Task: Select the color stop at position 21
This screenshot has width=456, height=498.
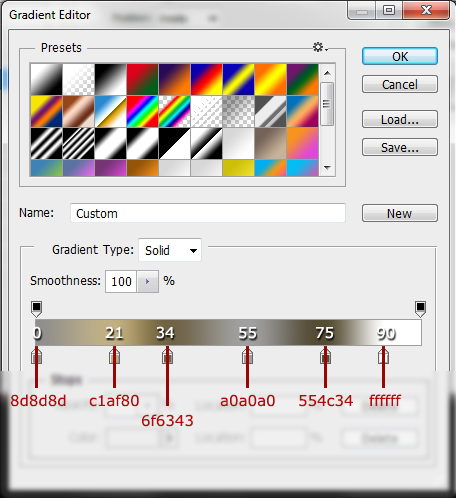Action: click(x=114, y=356)
